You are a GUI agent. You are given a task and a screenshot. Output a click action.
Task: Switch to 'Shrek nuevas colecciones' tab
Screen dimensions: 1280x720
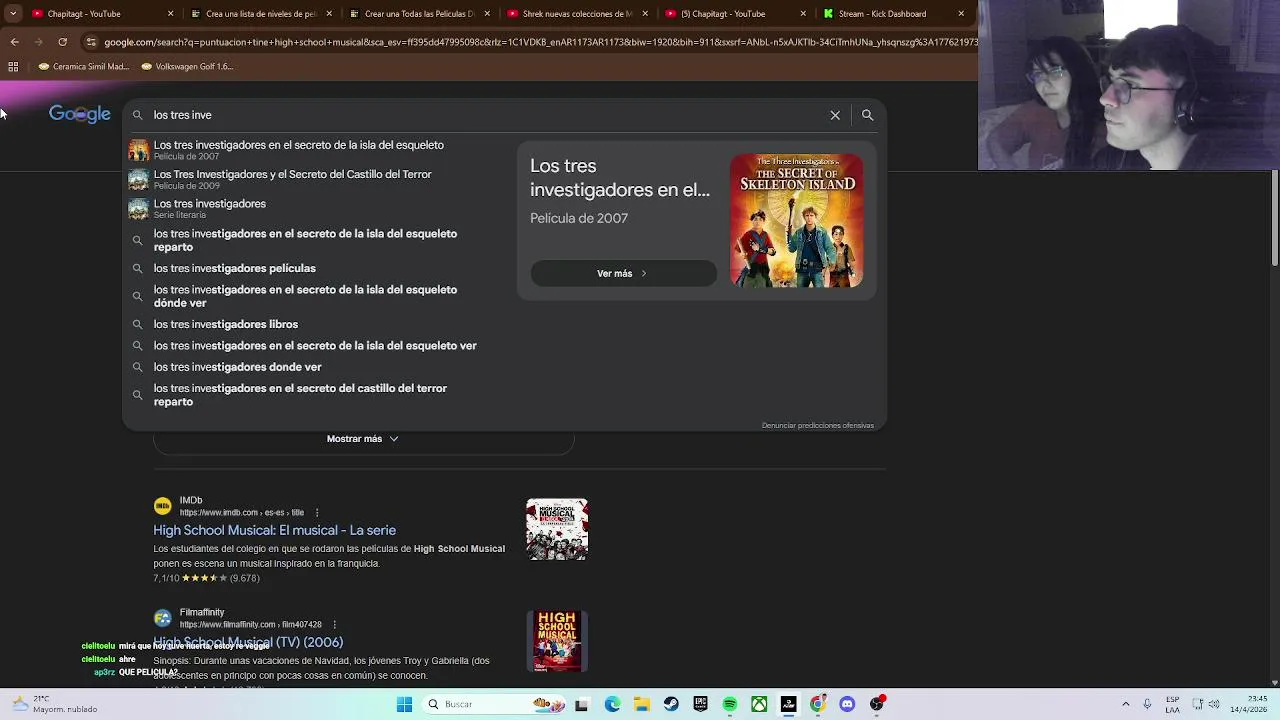(x=576, y=14)
